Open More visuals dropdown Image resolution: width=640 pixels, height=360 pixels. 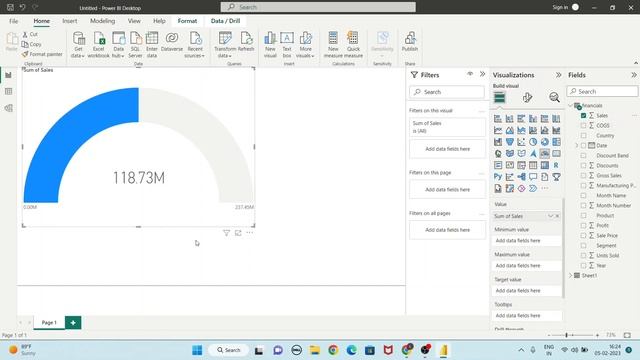pyautogui.click(x=305, y=44)
